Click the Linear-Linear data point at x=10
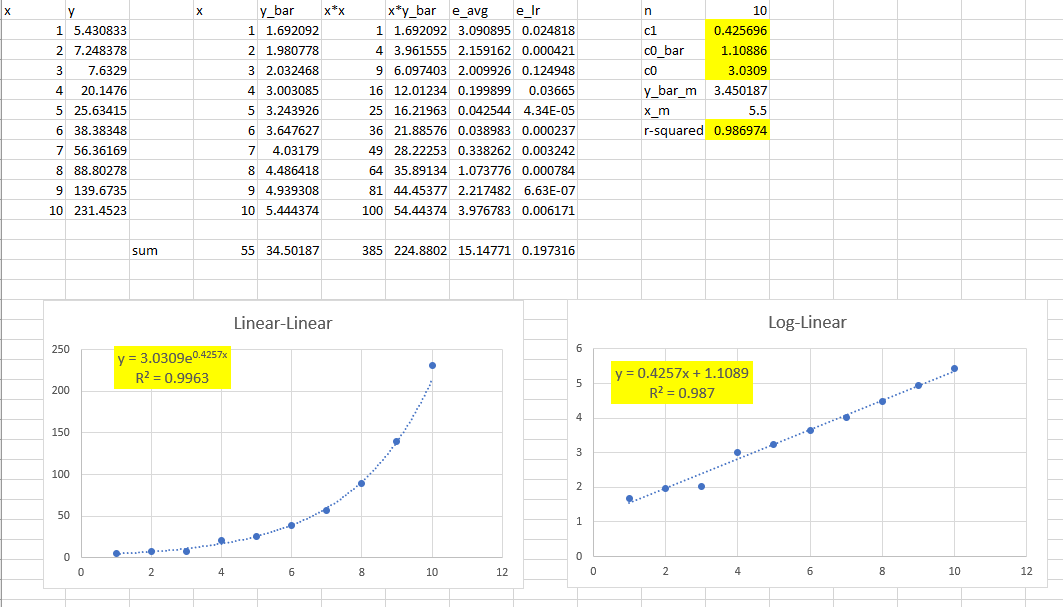The height and width of the screenshot is (607, 1063). pyautogui.click(x=433, y=366)
